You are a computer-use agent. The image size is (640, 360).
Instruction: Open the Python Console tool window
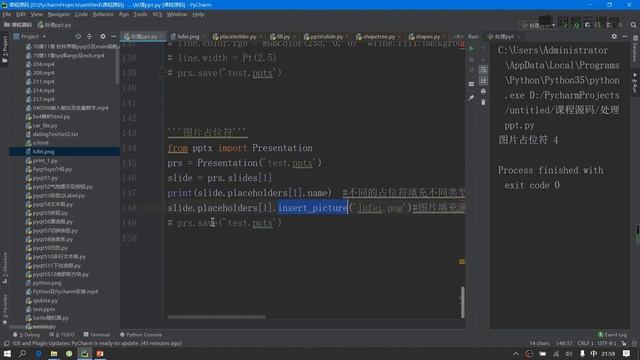point(141,335)
